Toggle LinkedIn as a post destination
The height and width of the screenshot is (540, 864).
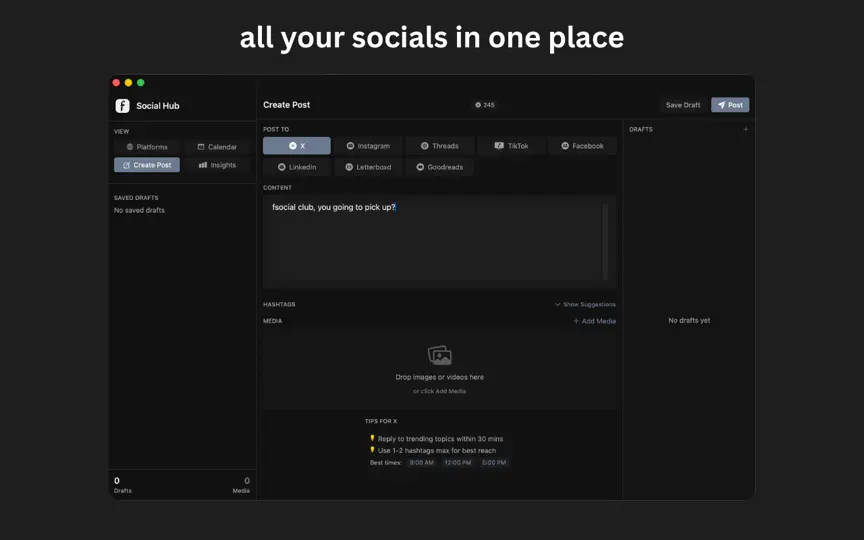click(296, 167)
